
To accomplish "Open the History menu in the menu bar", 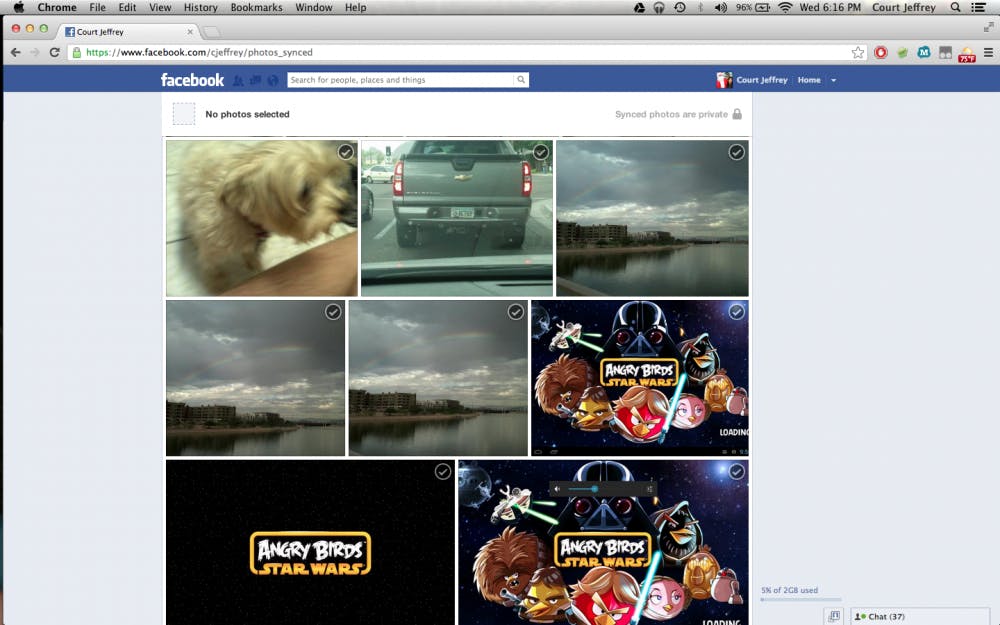I will [199, 7].
